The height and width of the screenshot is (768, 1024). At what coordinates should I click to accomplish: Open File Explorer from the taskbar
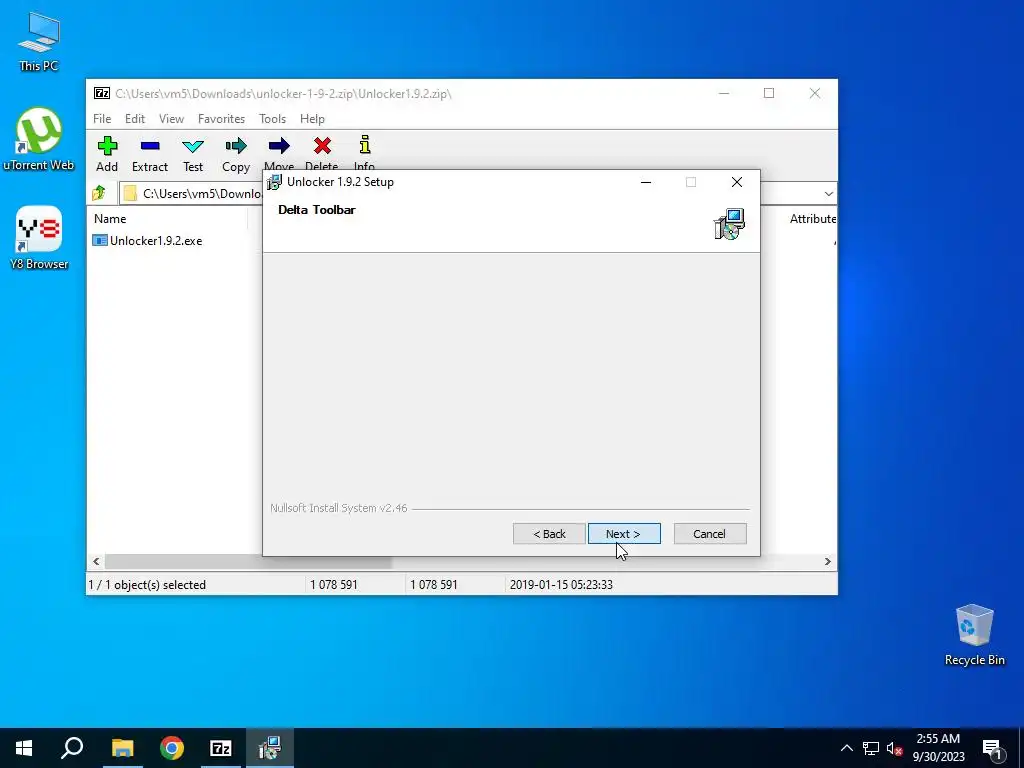pyautogui.click(x=122, y=748)
